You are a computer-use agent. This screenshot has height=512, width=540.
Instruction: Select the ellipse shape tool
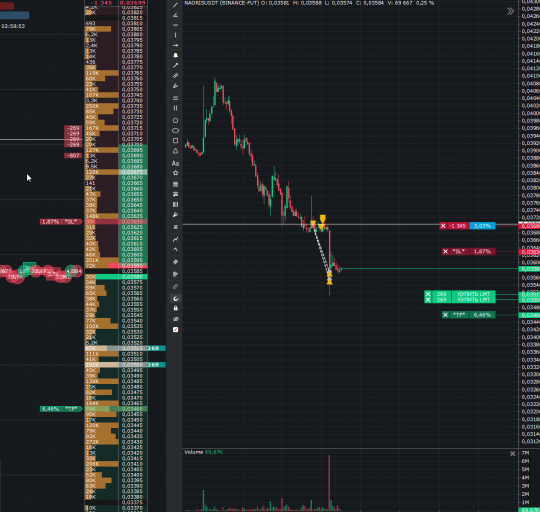pyautogui.click(x=175, y=130)
